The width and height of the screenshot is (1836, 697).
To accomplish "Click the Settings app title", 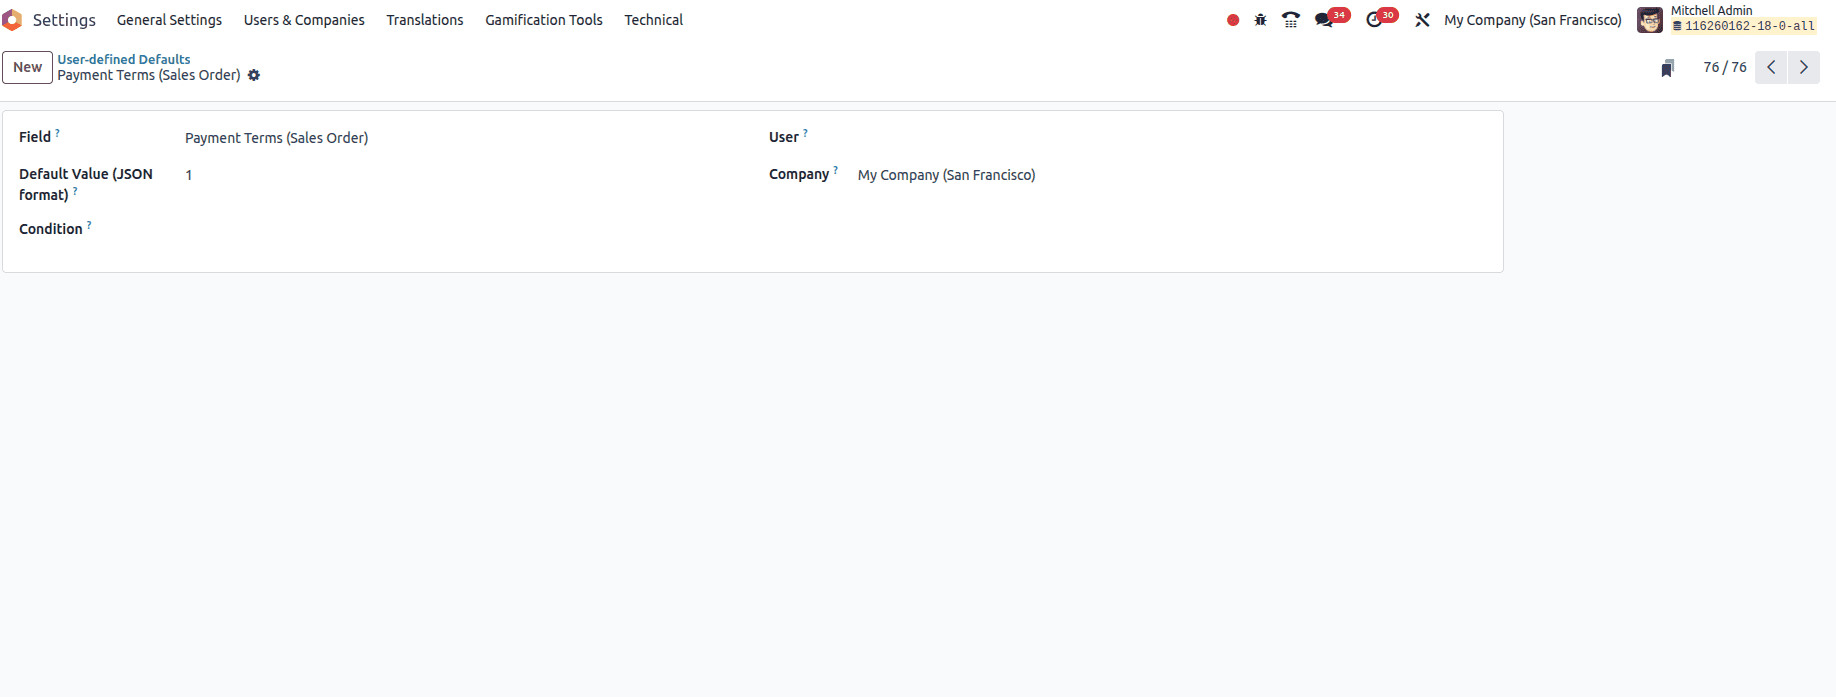I will click(x=64, y=20).
